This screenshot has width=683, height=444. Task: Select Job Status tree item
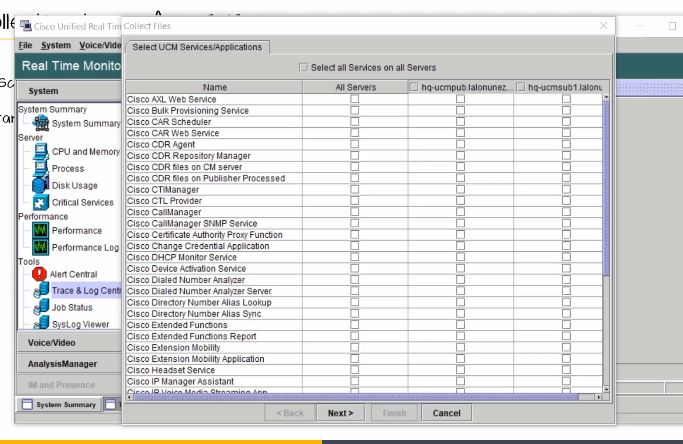(72, 307)
